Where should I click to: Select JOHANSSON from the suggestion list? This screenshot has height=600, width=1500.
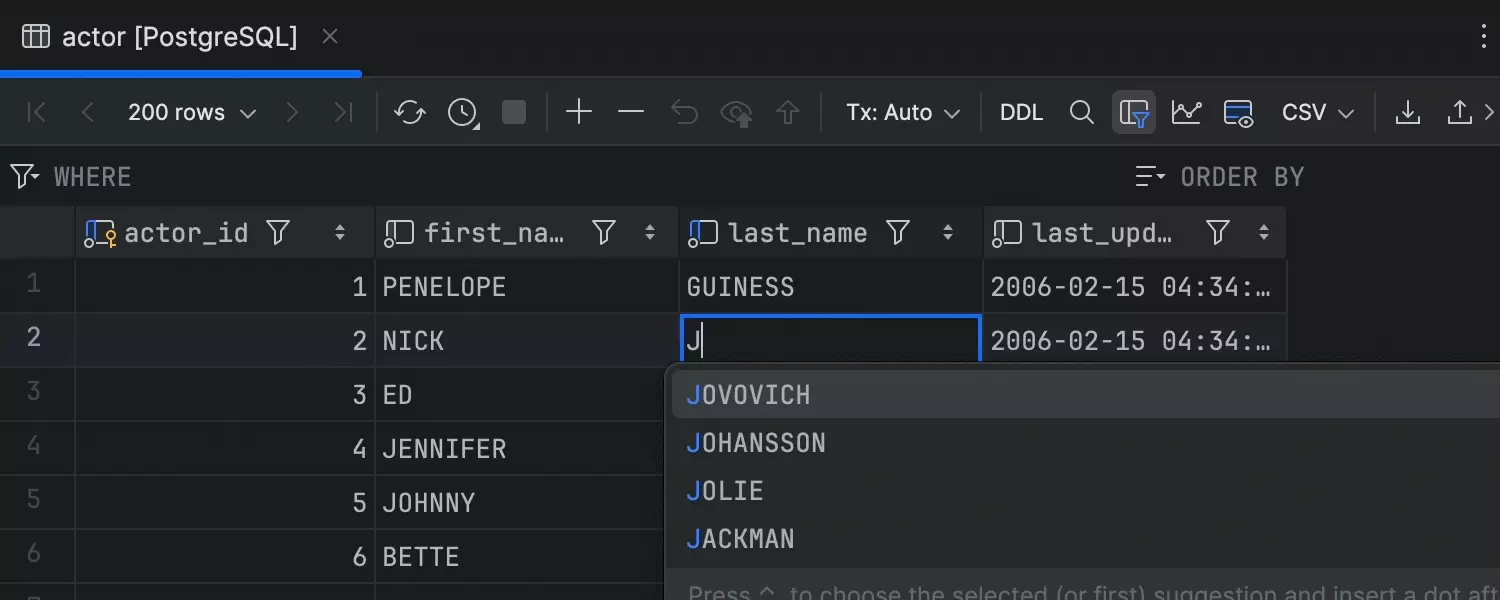coord(756,443)
